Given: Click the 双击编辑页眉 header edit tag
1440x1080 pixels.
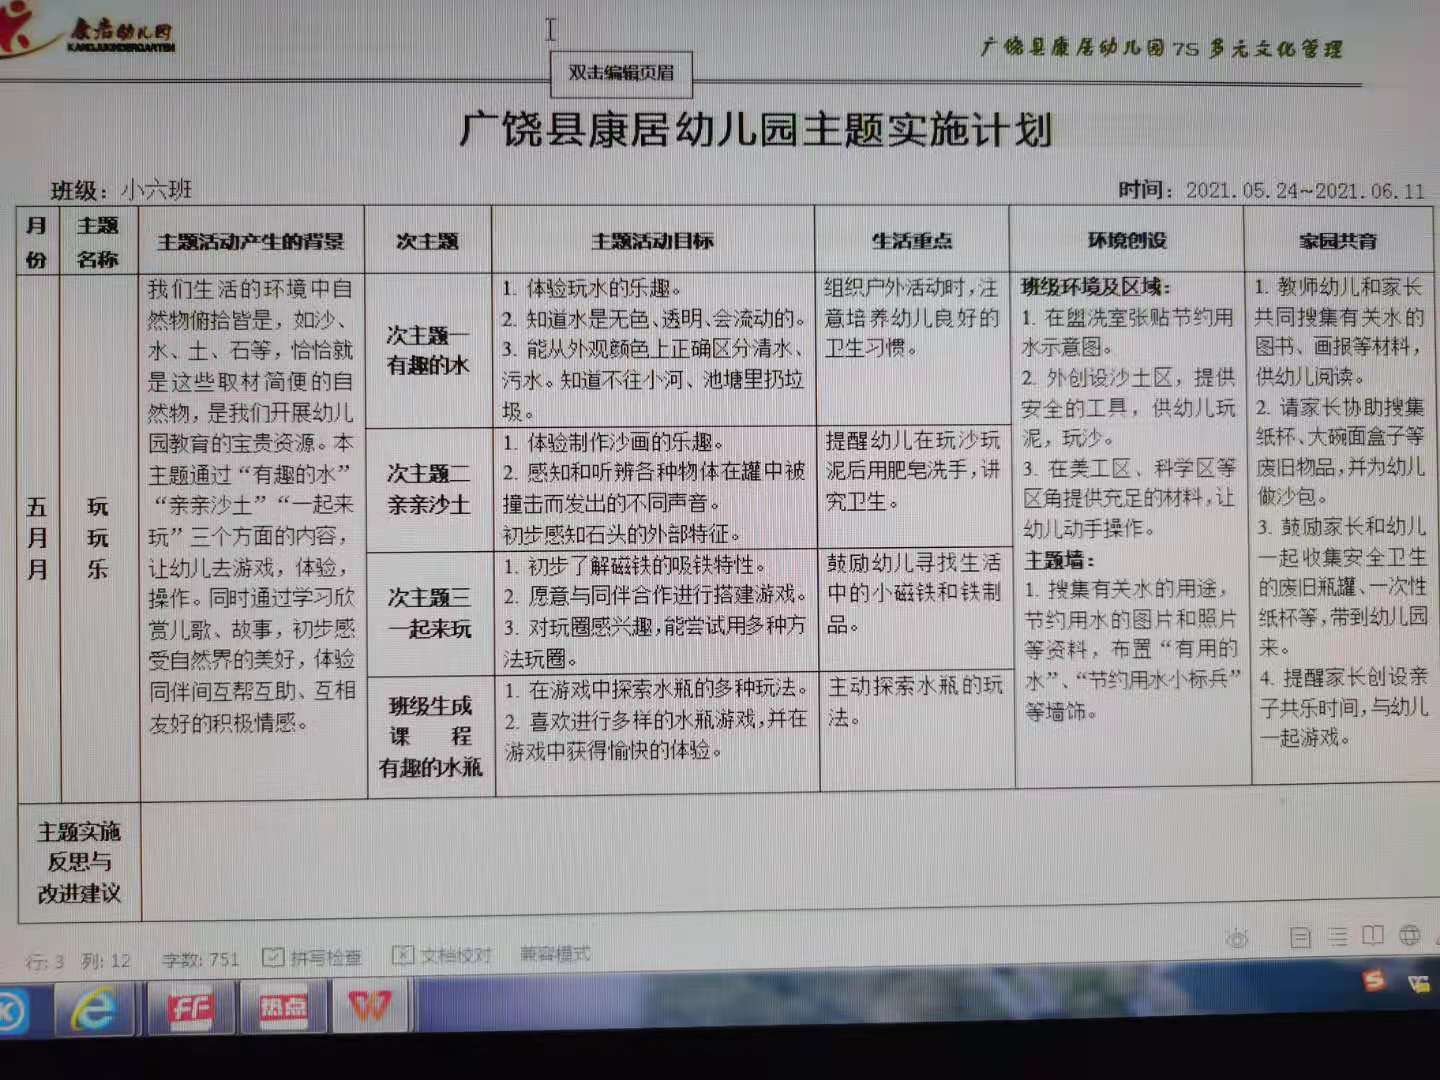Looking at the screenshot, I should [x=621, y=73].
